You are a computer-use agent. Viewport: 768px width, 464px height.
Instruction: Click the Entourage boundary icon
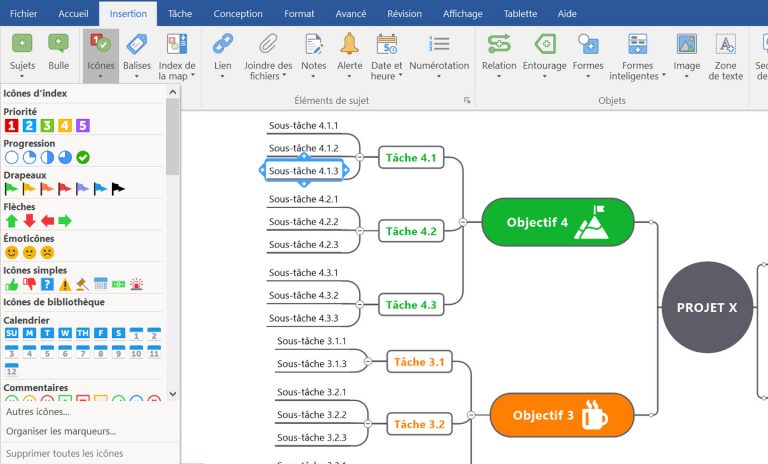[544, 44]
